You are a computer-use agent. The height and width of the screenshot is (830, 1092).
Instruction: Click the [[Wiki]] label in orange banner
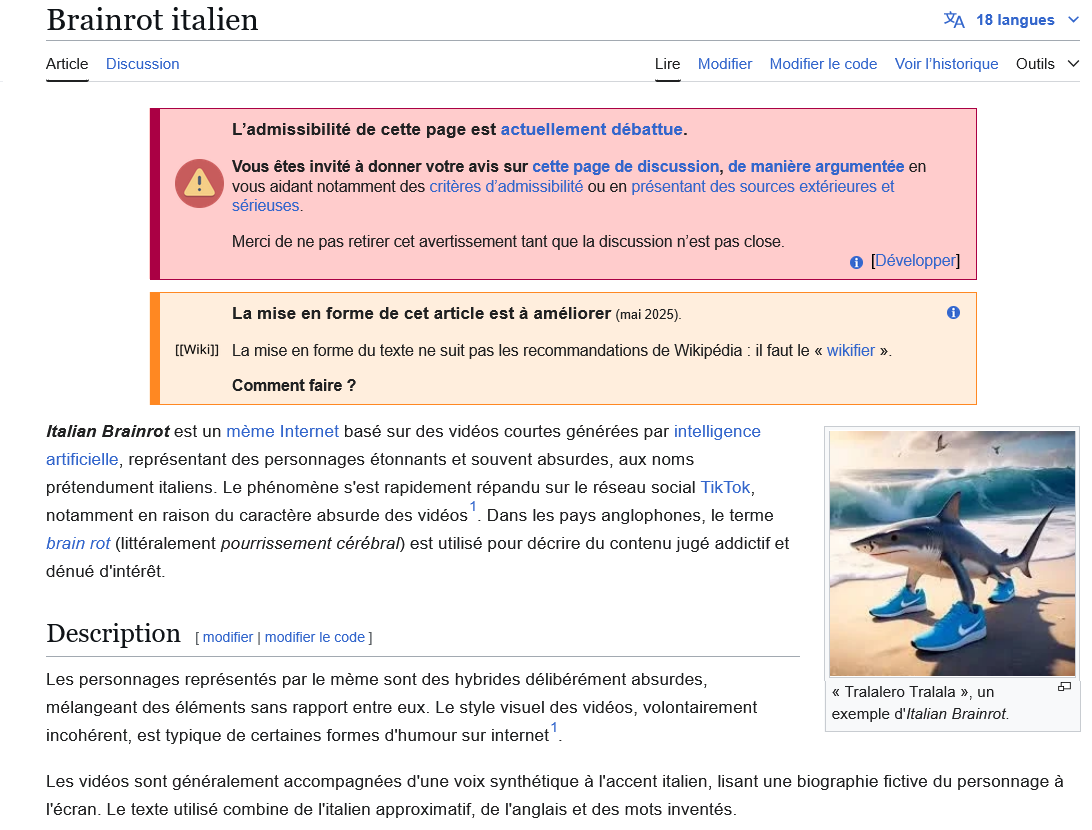coord(196,350)
